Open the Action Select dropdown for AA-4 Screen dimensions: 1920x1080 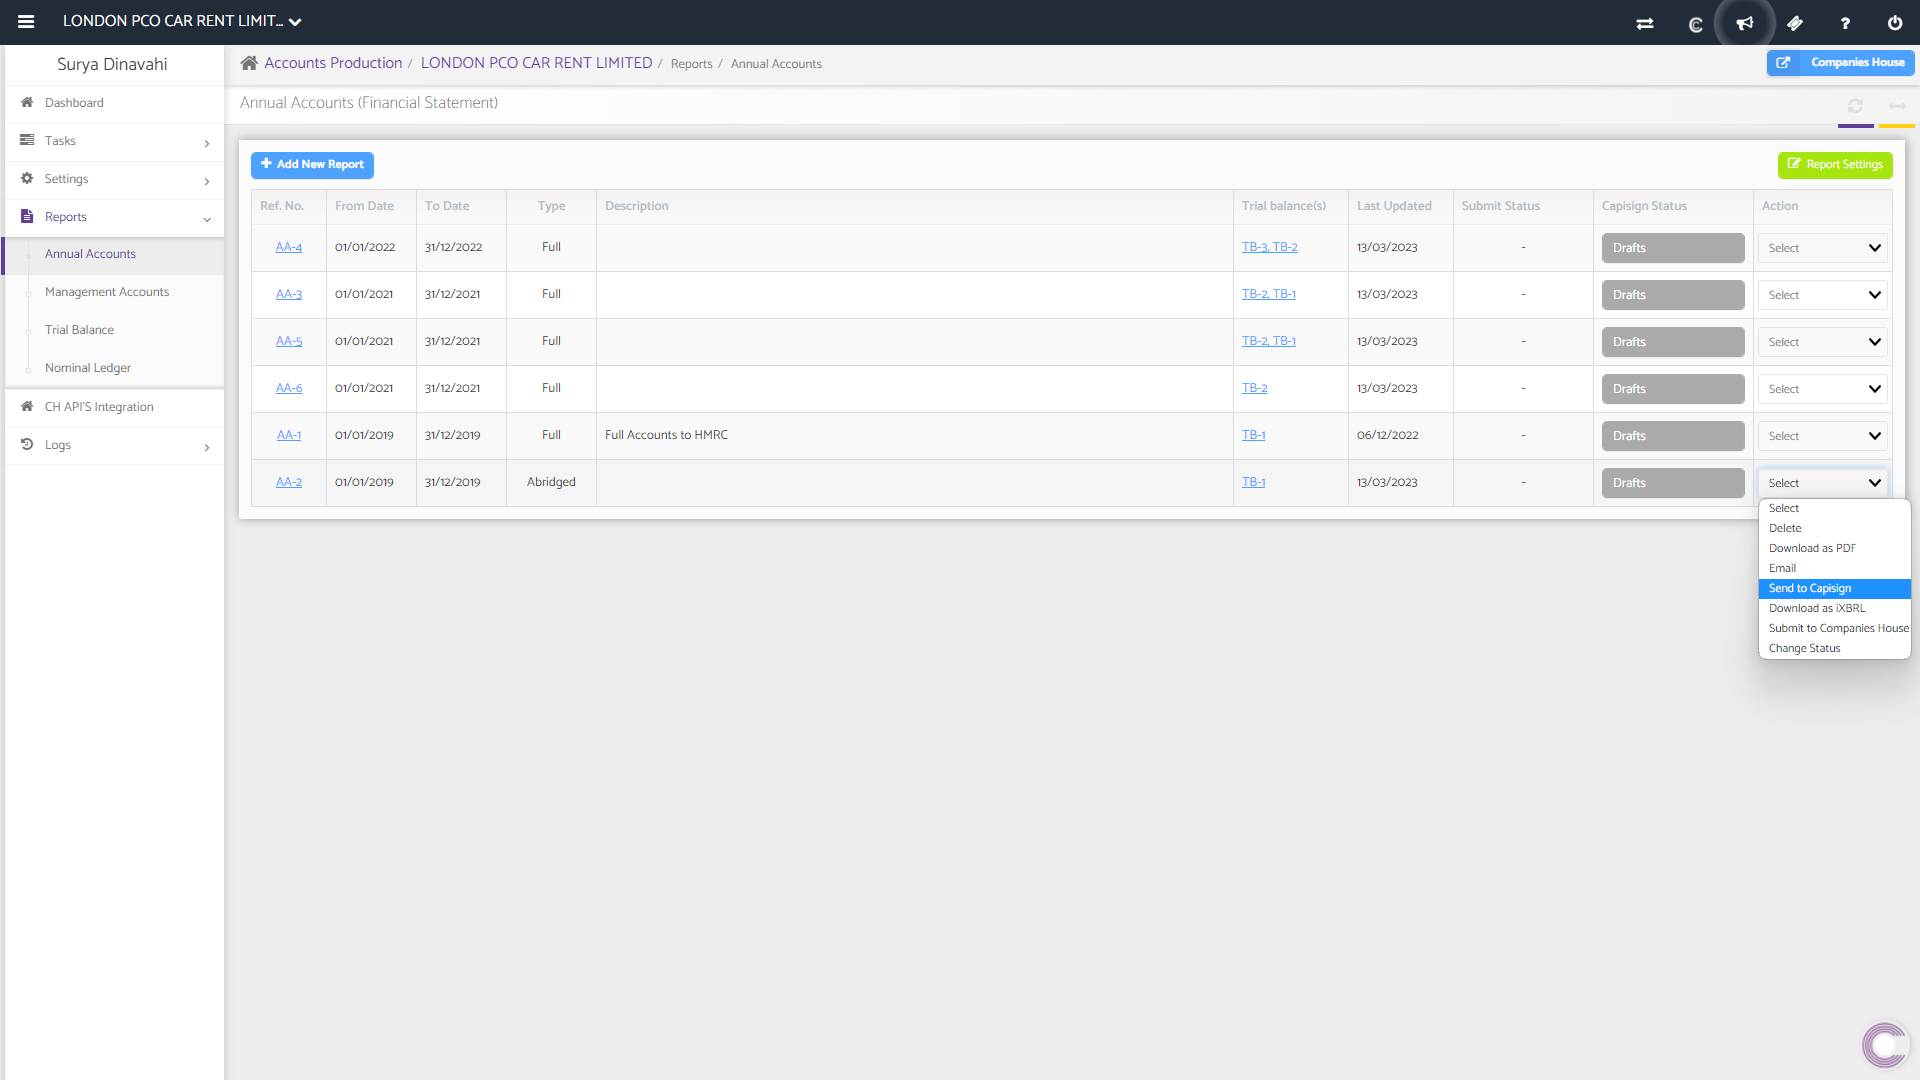[x=1823, y=248]
